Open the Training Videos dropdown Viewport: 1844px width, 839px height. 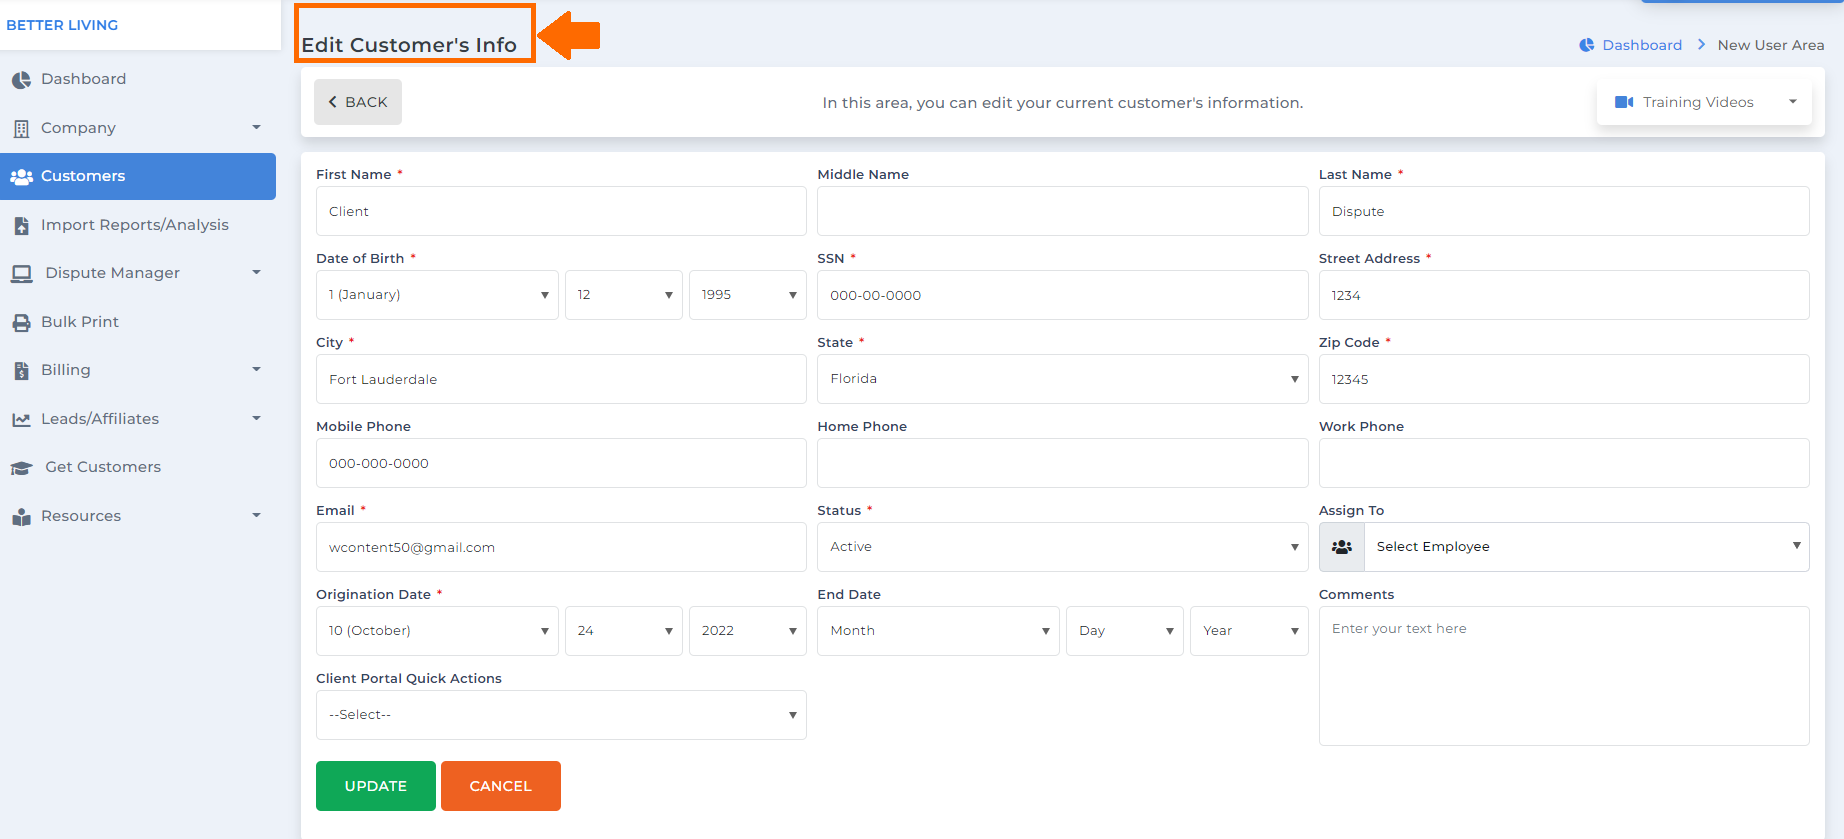pos(1704,102)
